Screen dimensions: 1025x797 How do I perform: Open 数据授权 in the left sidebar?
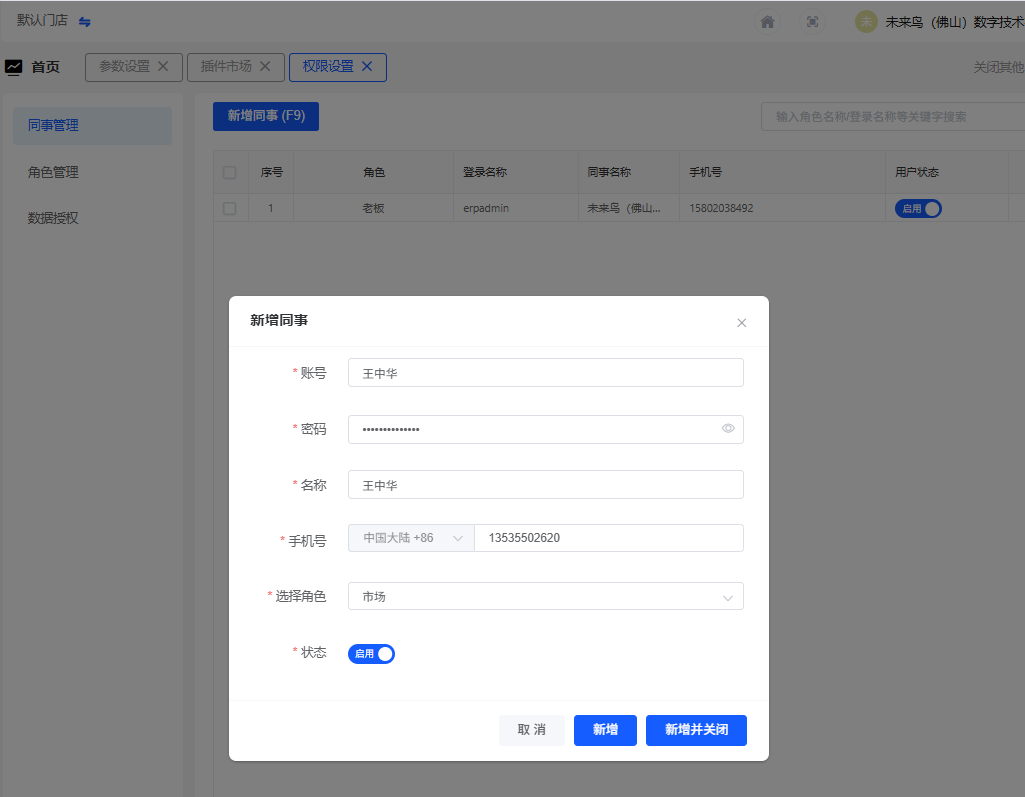54,218
